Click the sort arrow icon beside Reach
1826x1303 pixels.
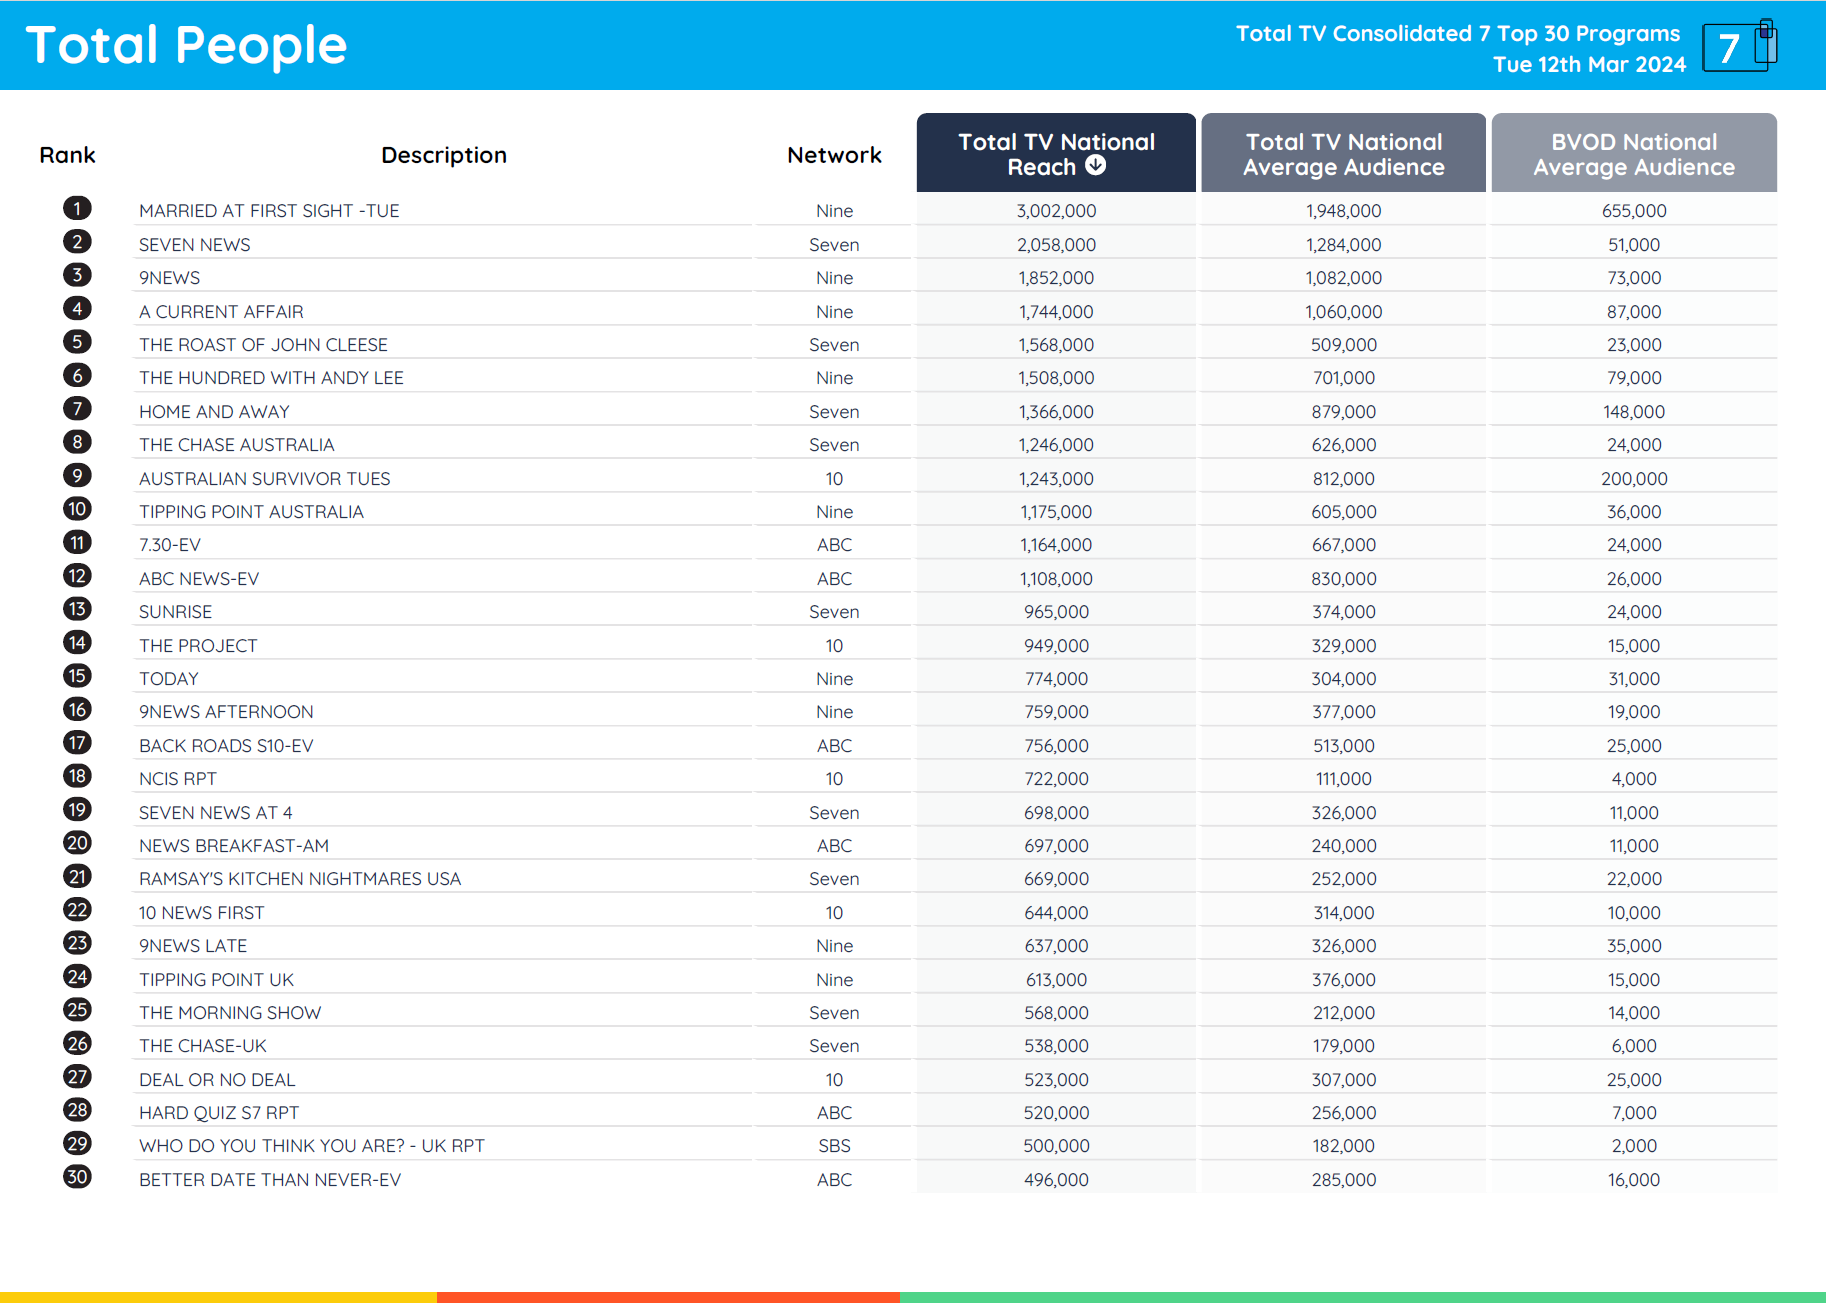click(1096, 166)
